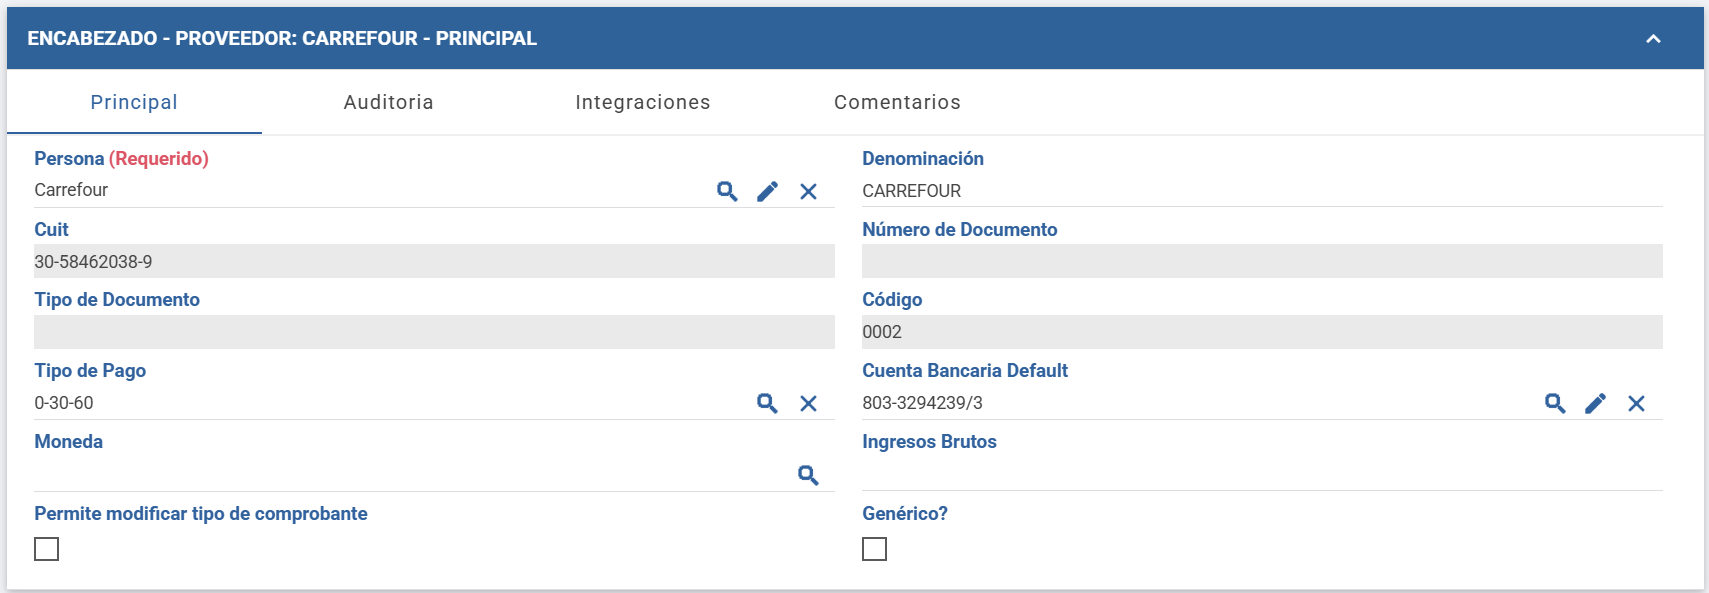
Task: Check the Genérico? checkbox
Action: pyautogui.click(x=875, y=549)
